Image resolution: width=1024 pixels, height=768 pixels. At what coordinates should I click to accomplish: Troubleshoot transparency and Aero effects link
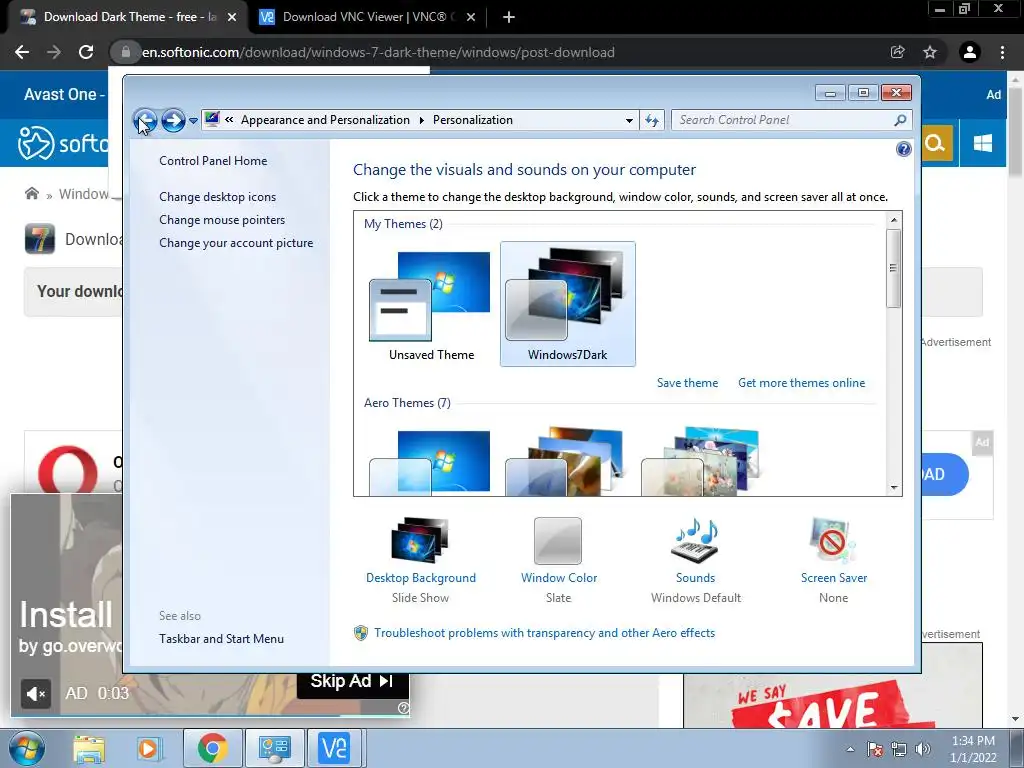(x=544, y=633)
